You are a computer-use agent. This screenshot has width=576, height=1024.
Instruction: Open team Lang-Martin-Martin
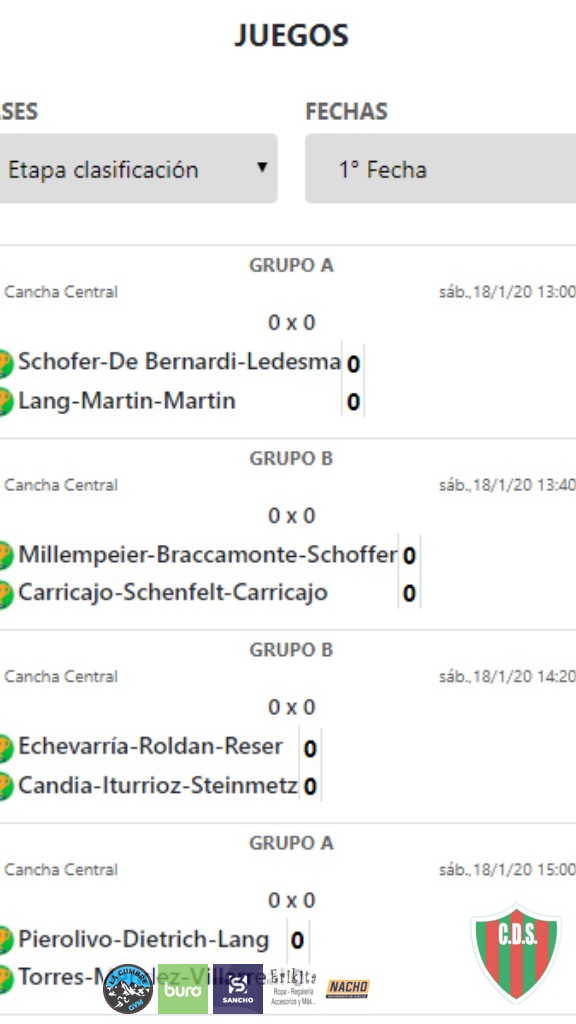127,400
